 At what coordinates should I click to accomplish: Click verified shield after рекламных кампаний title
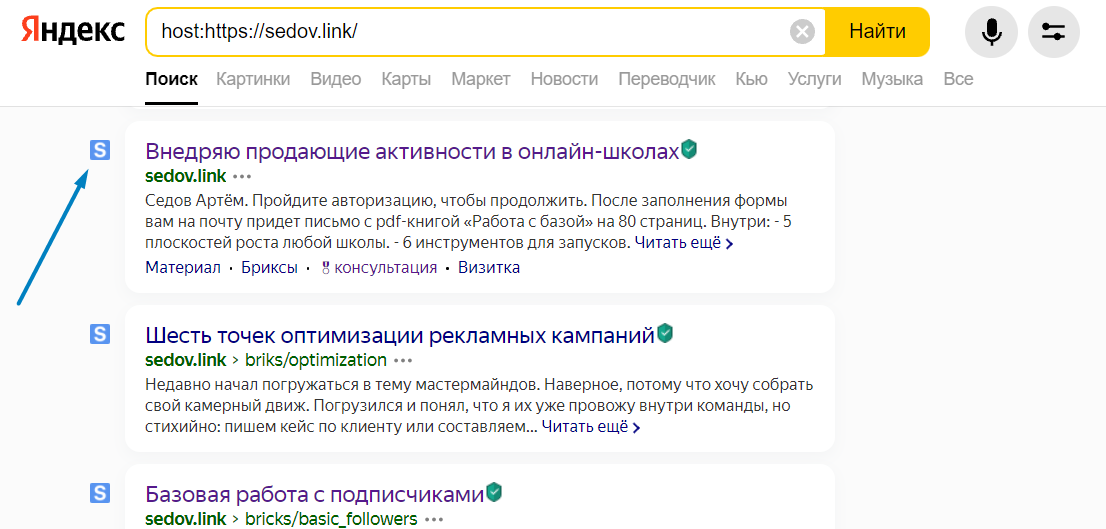(x=665, y=334)
